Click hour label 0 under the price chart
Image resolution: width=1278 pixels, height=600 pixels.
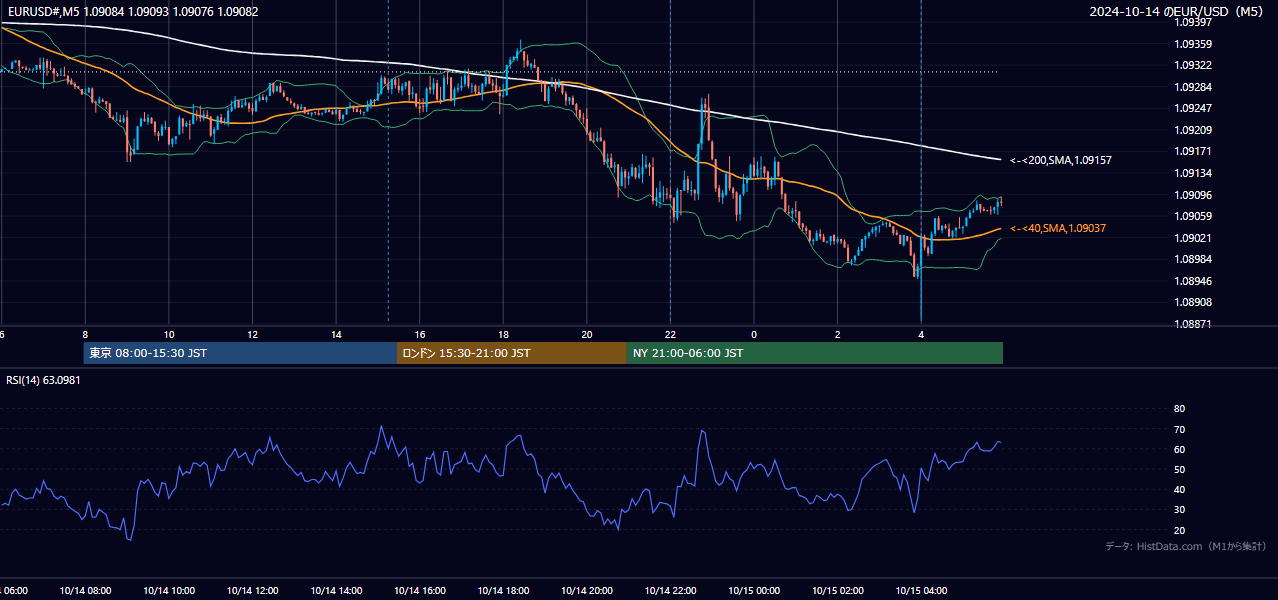tap(754, 334)
